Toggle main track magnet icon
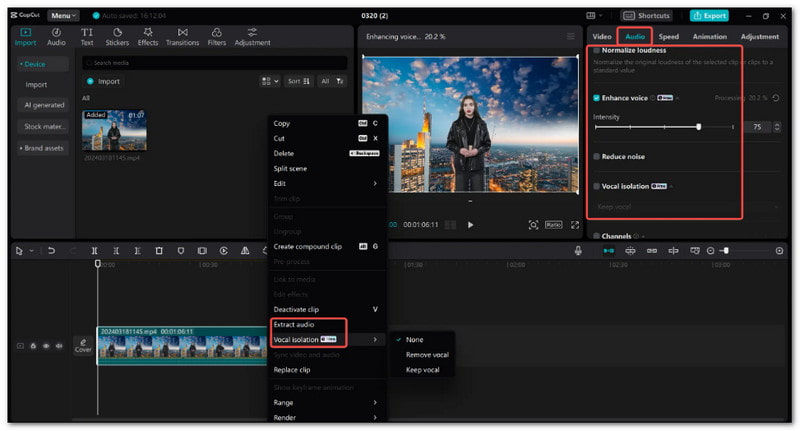 (x=608, y=250)
